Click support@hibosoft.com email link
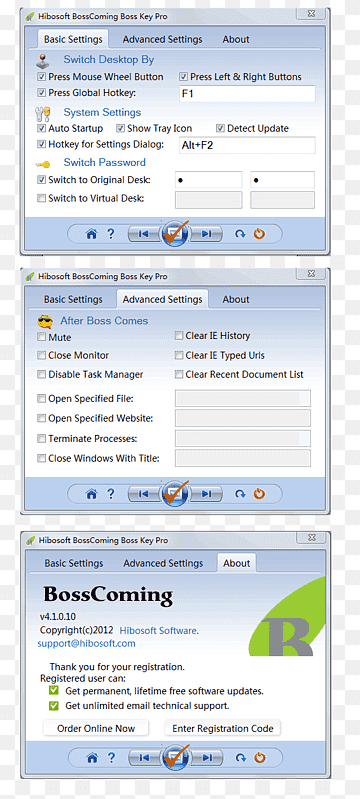Image resolution: width=360 pixels, height=799 pixels. [87, 643]
